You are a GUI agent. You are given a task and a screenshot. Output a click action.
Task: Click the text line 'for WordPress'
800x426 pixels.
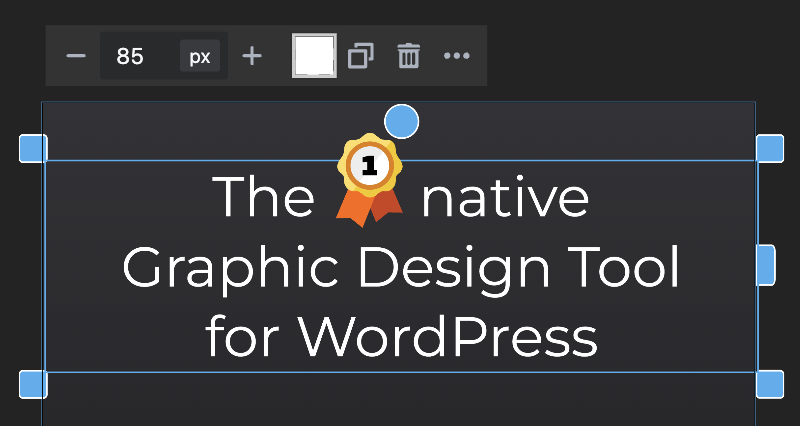pyautogui.click(x=401, y=337)
